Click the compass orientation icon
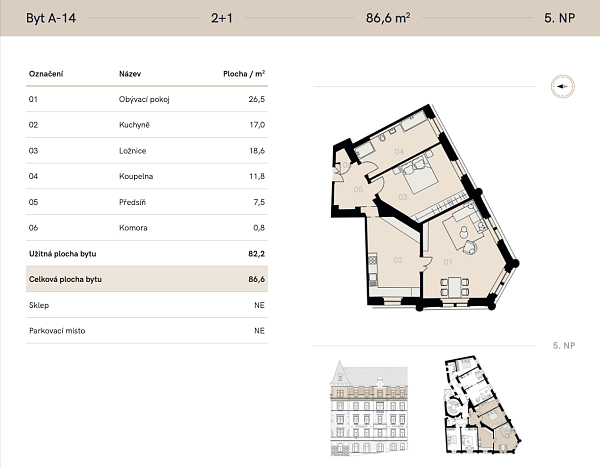 pos(563,87)
